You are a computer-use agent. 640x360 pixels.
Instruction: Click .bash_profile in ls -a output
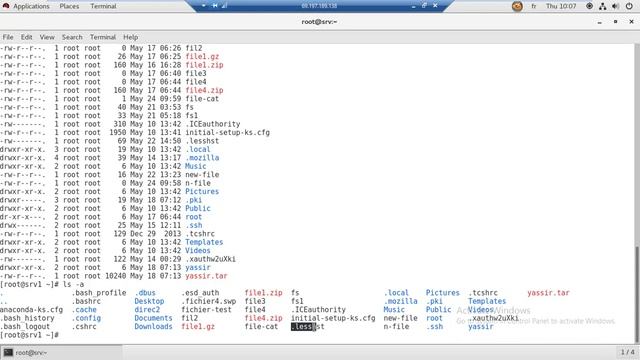coord(99,293)
